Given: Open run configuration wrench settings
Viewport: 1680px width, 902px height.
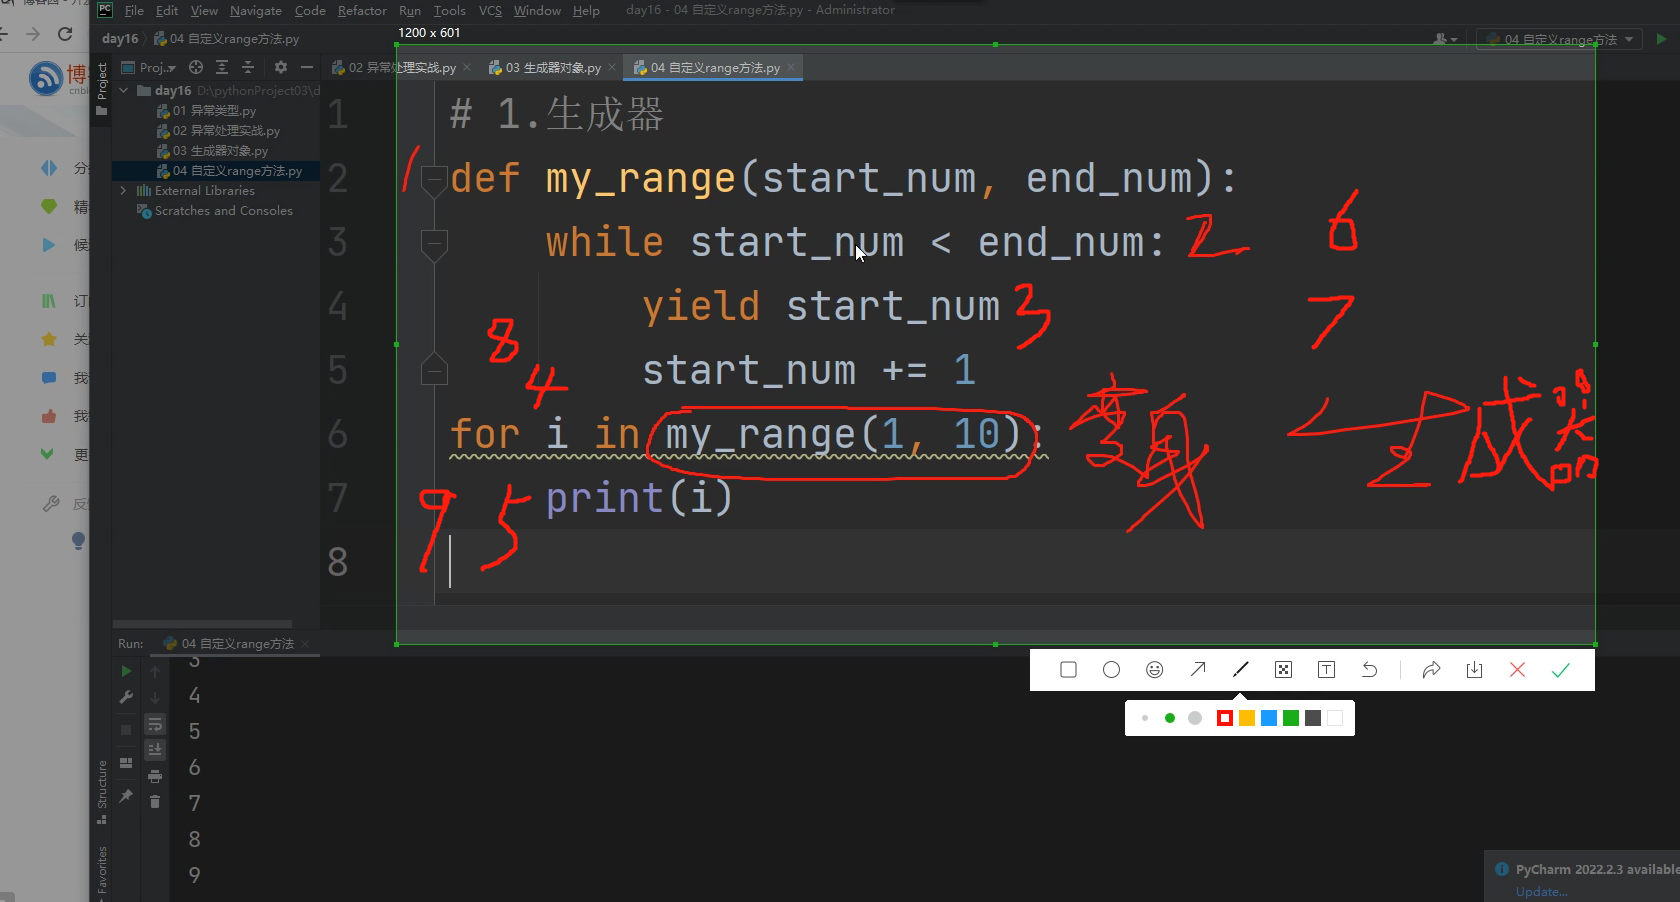Looking at the screenshot, I should coord(126,697).
